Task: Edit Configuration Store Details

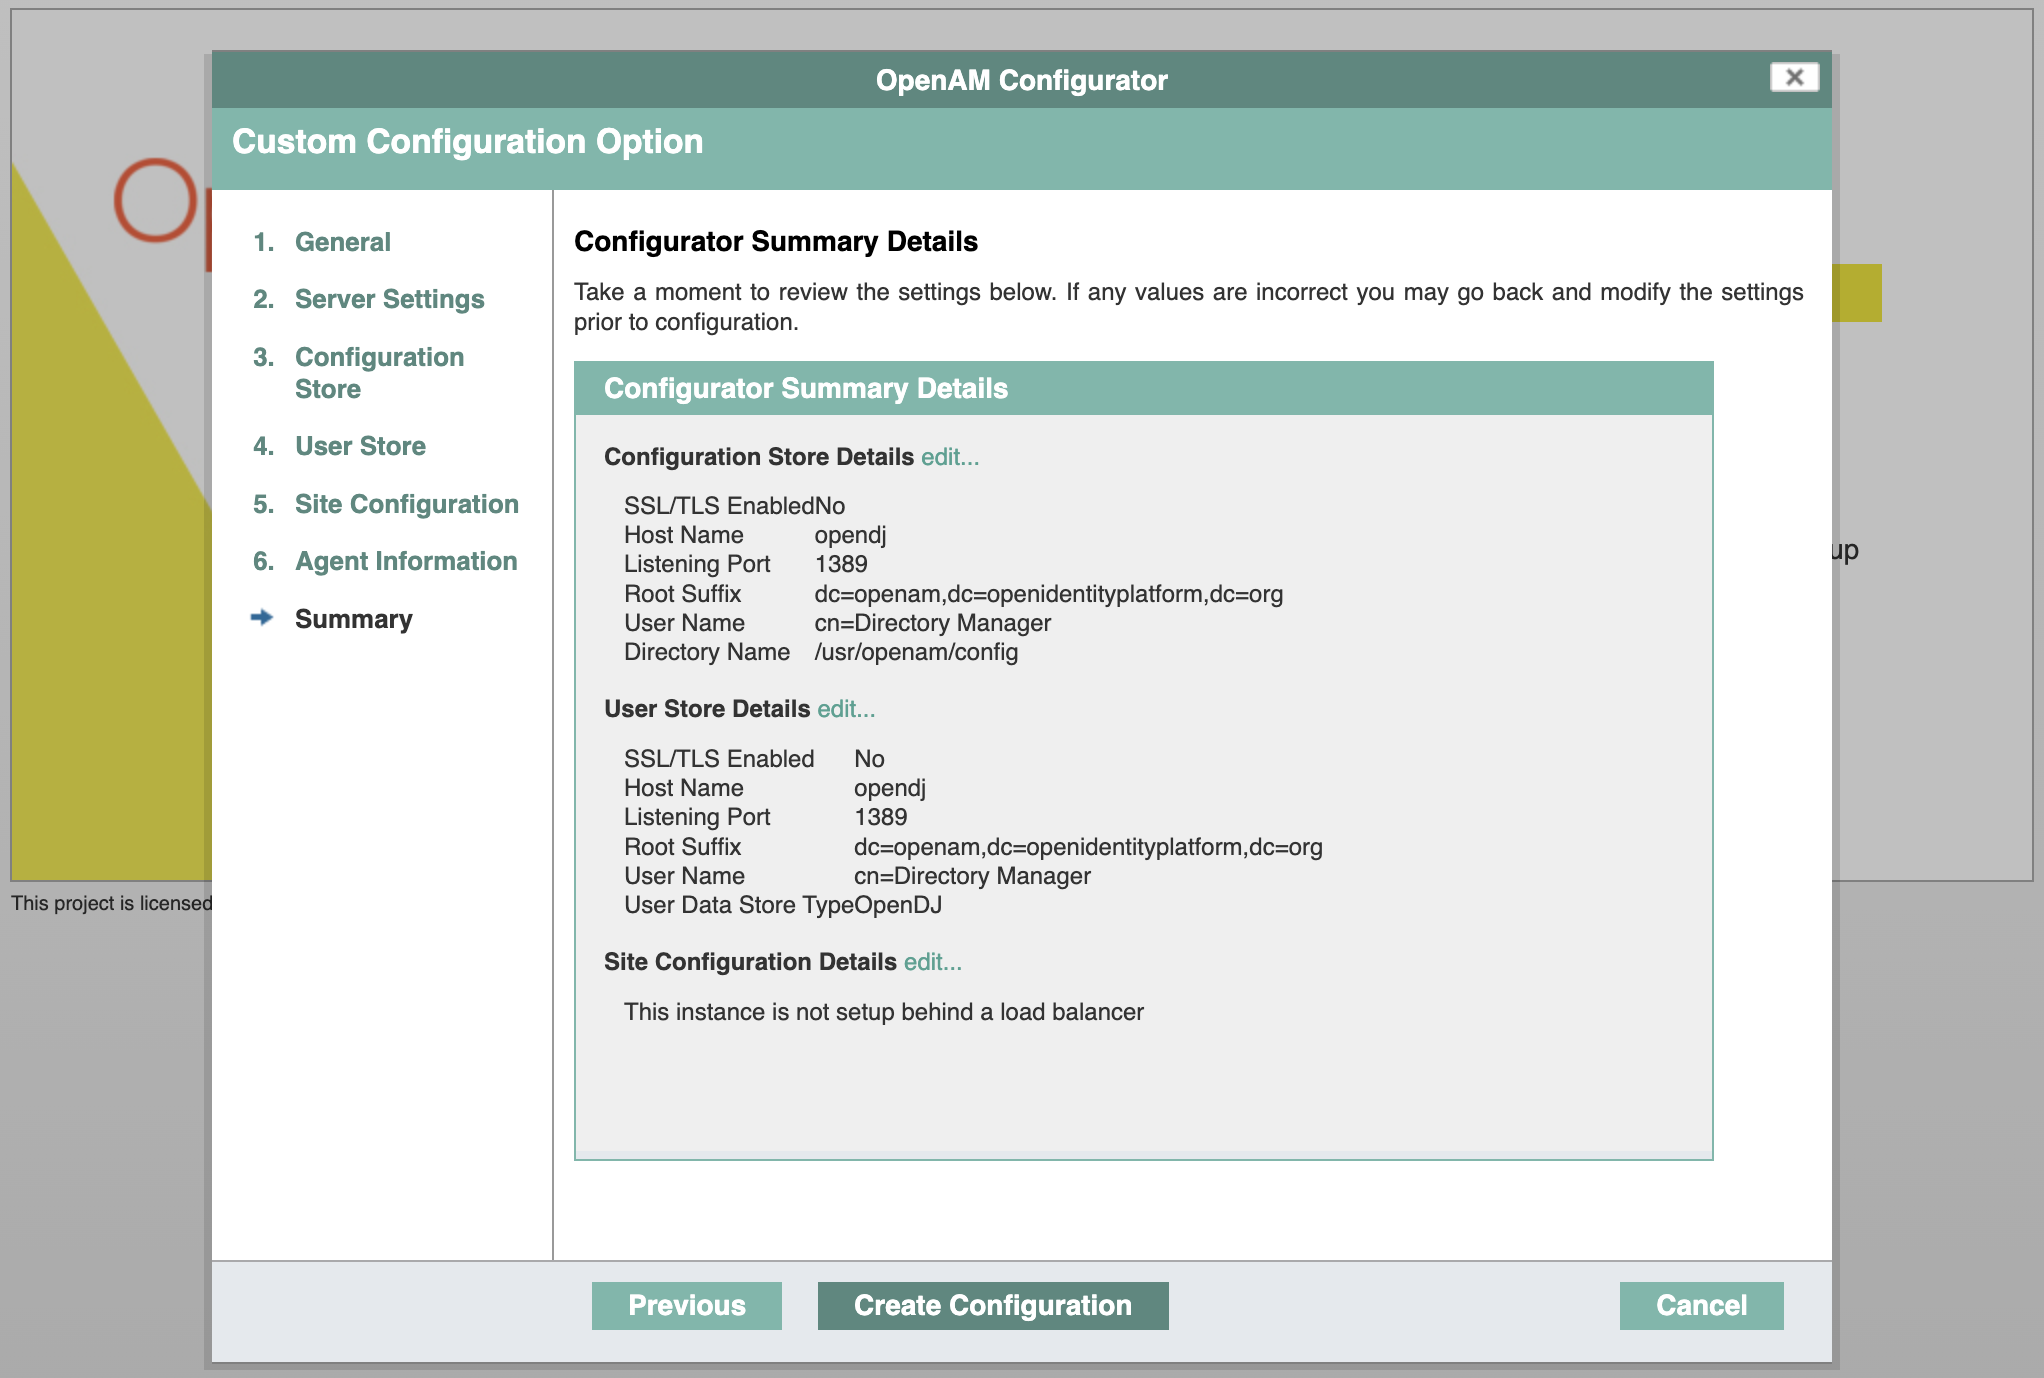Action: 949,457
